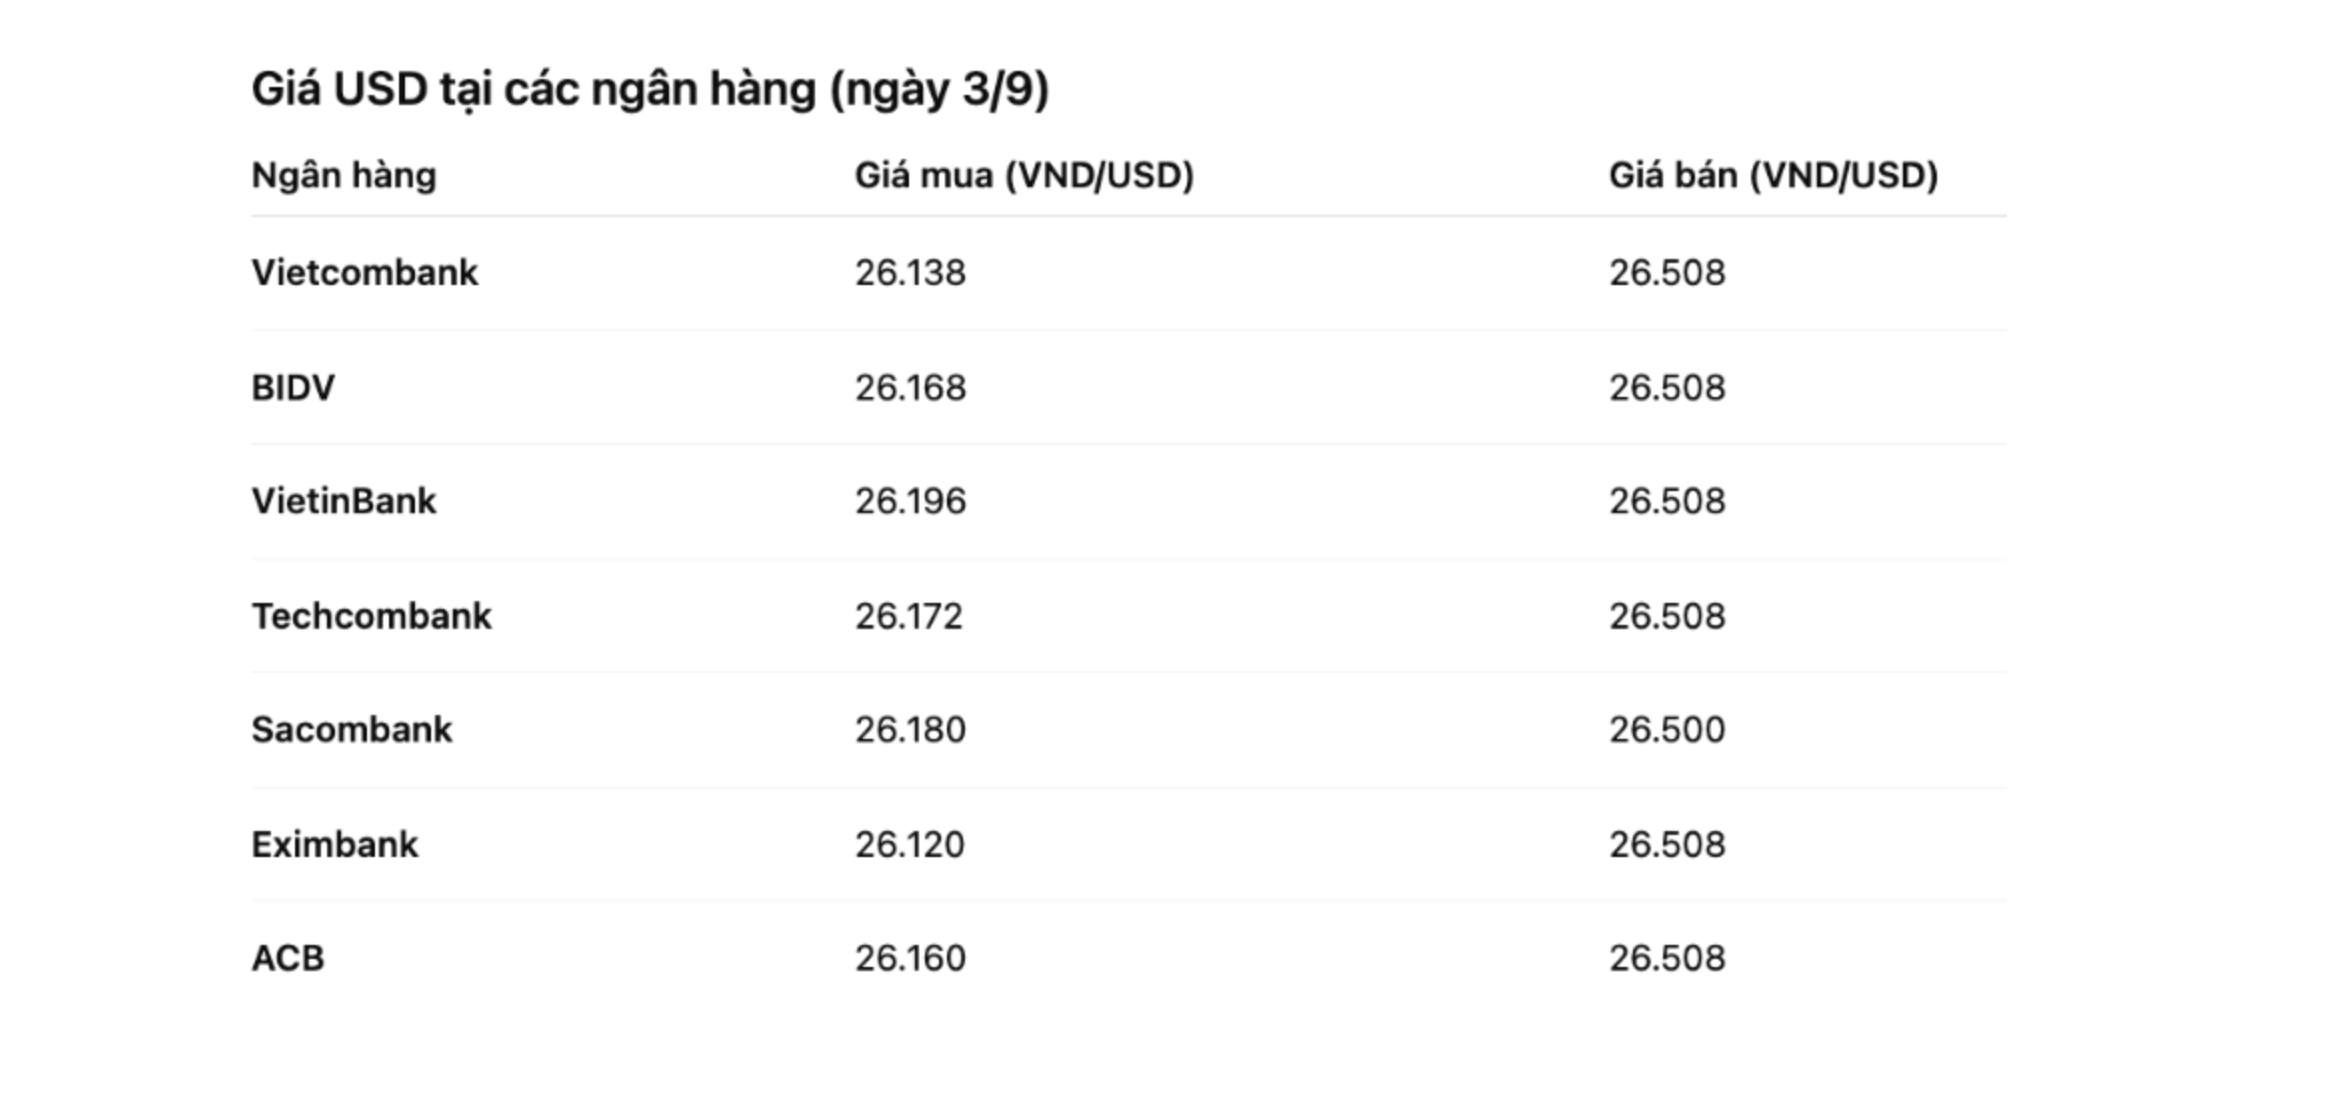
Task: Click the Eximbank bank name
Action: click(335, 845)
